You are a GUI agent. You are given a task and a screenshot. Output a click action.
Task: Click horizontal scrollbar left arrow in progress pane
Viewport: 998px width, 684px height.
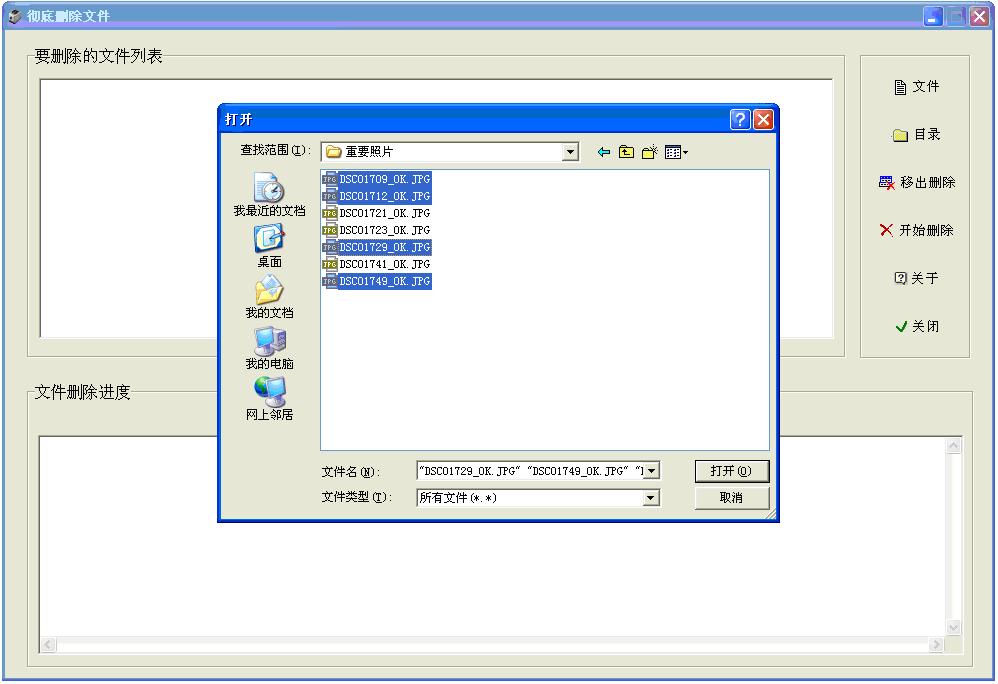pyautogui.click(x=48, y=645)
